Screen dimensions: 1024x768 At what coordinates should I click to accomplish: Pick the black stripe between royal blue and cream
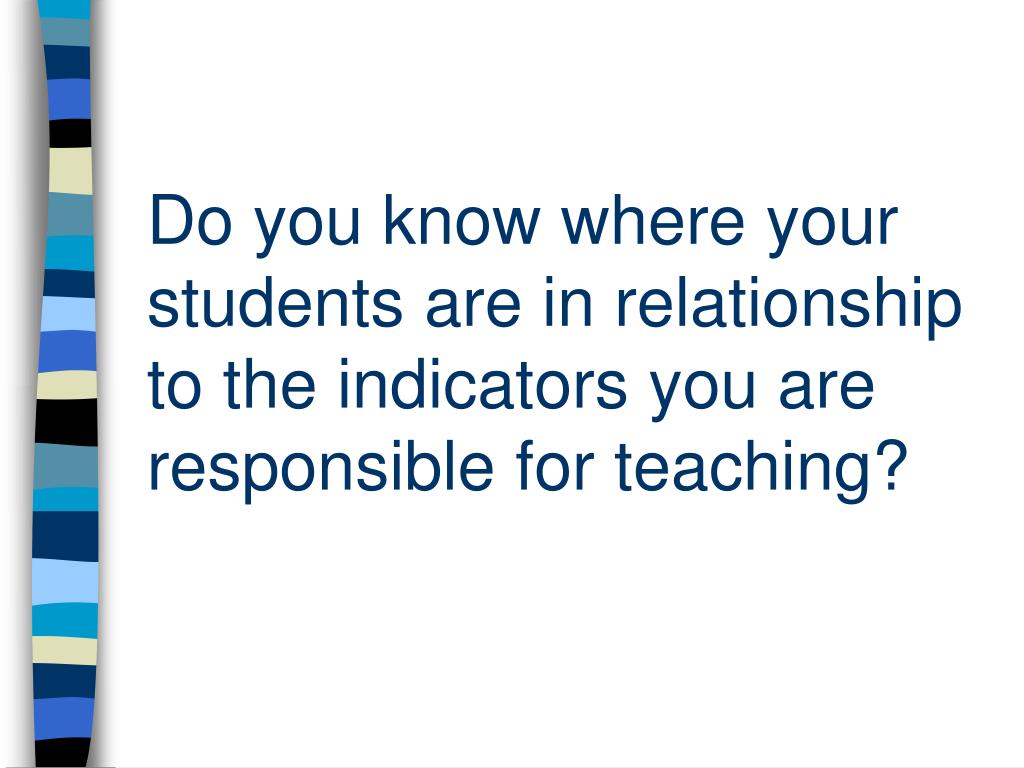click(70, 133)
